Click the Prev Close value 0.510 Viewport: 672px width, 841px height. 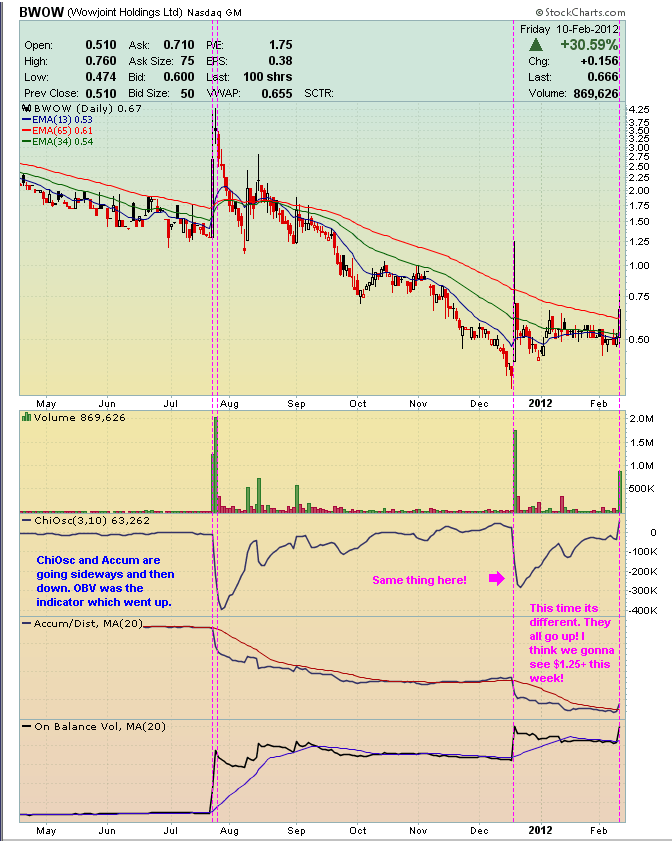pyautogui.click(x=101, y=93)
